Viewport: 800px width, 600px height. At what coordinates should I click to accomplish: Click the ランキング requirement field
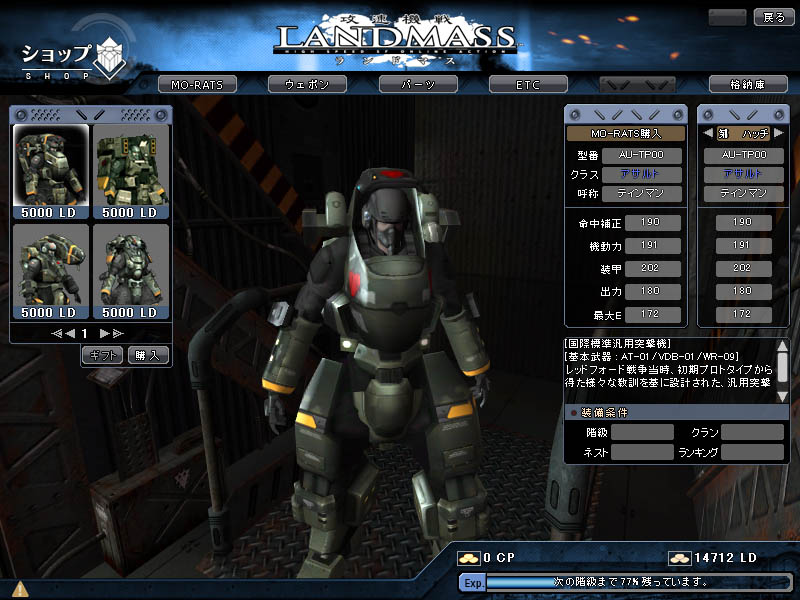[753, 452]
